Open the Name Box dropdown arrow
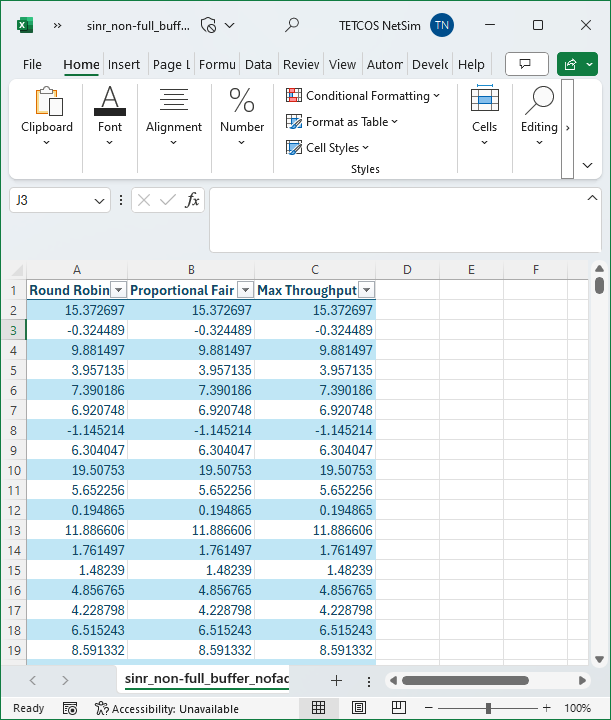Image resolution: width=611 pixels, height=720 pixels. click(x=99, y=201)
